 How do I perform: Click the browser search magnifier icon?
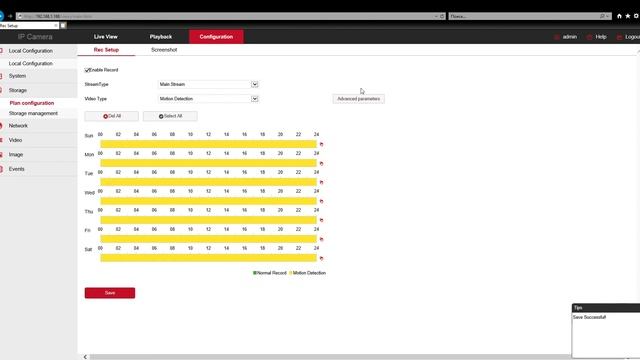tap(602, 16)
